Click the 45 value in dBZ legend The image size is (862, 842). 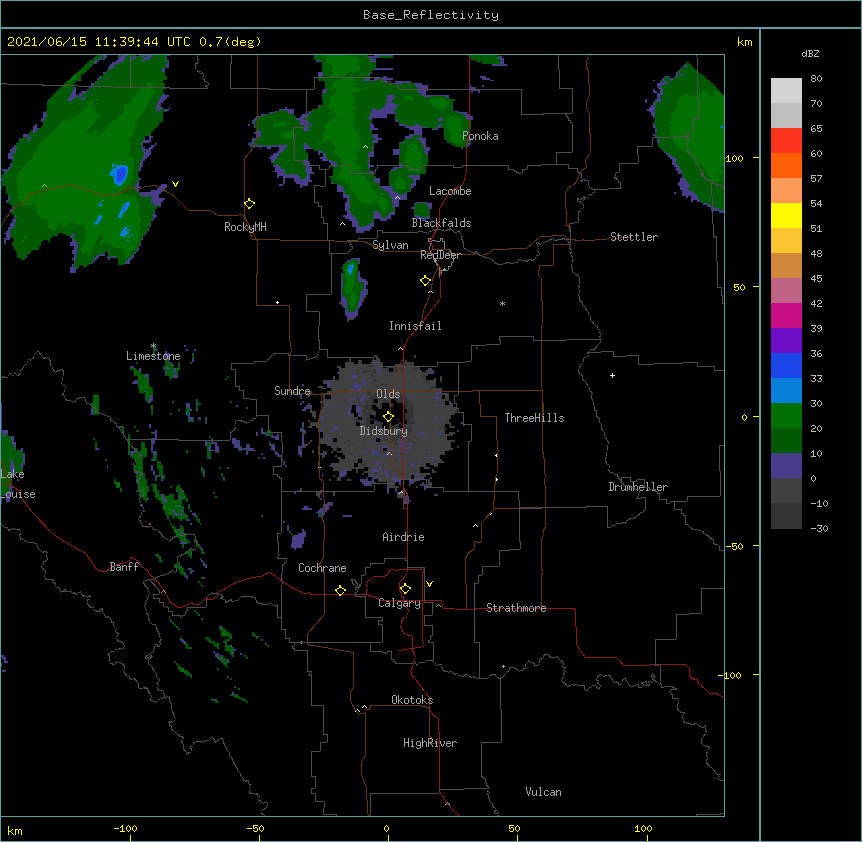pyautogui.click(x=816, y=278)
